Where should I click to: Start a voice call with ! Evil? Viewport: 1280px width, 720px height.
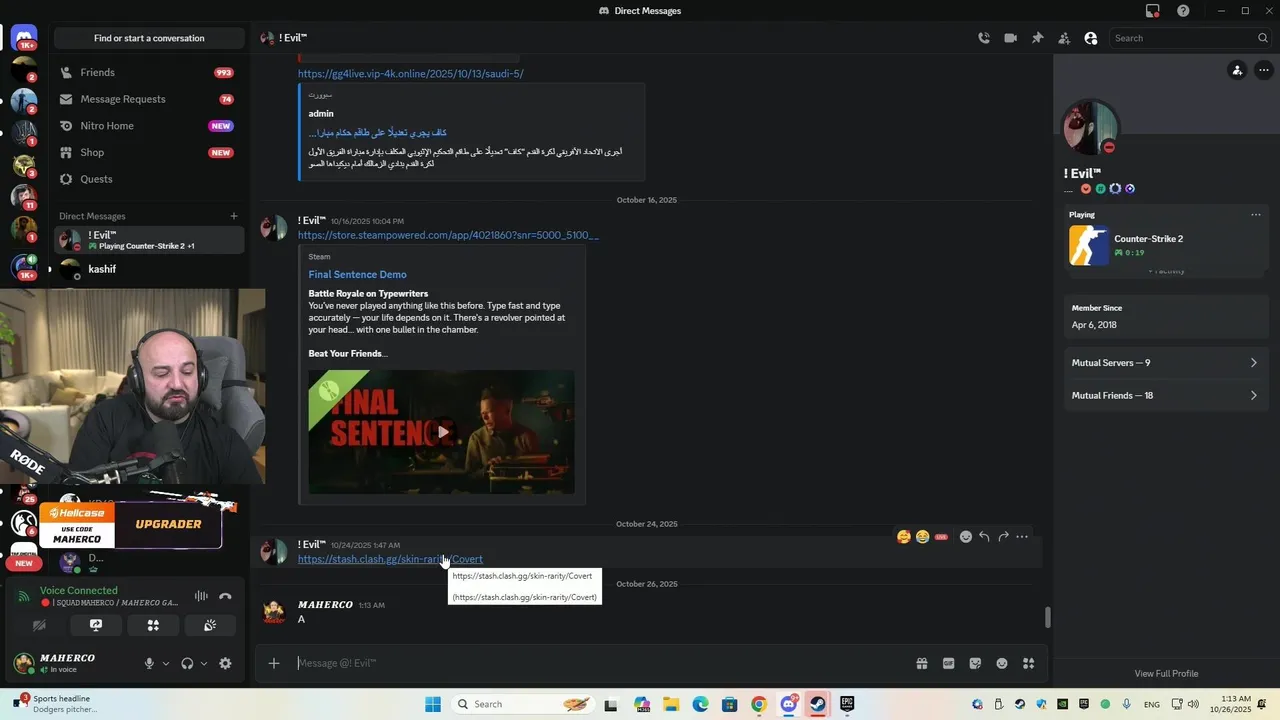point(984,38)
